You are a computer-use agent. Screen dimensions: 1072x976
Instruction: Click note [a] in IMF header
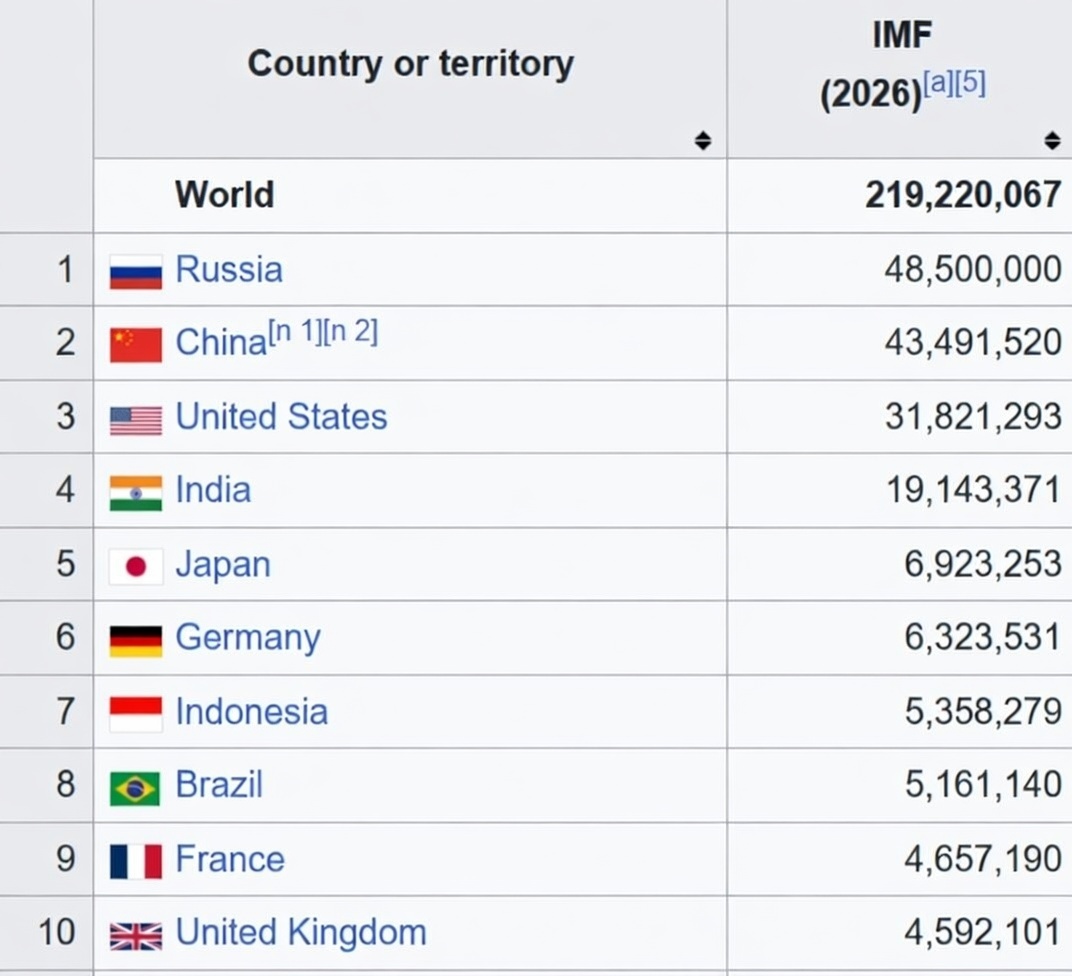[938, 83]
